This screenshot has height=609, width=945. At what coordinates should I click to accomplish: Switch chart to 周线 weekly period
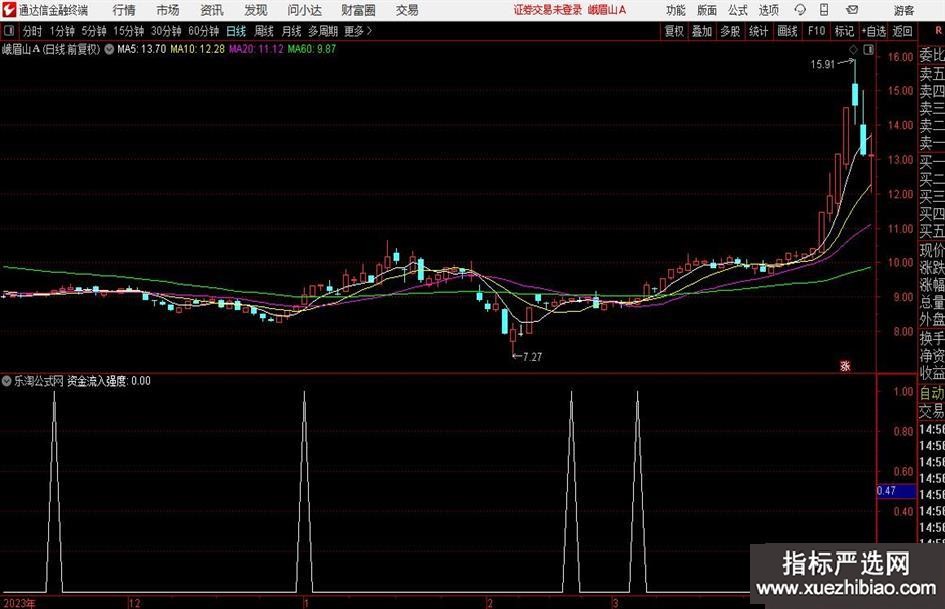pyautogui.click(x=264, y=31)
